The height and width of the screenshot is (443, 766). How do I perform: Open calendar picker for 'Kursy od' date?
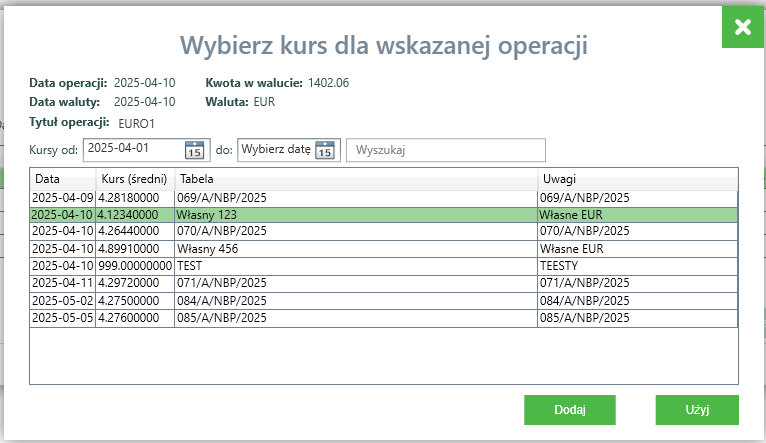click(194, 150)
